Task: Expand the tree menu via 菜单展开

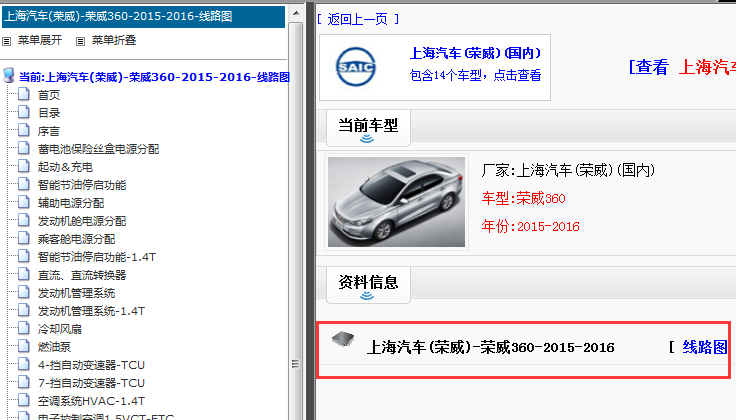Action: click(x=40, y=40)
